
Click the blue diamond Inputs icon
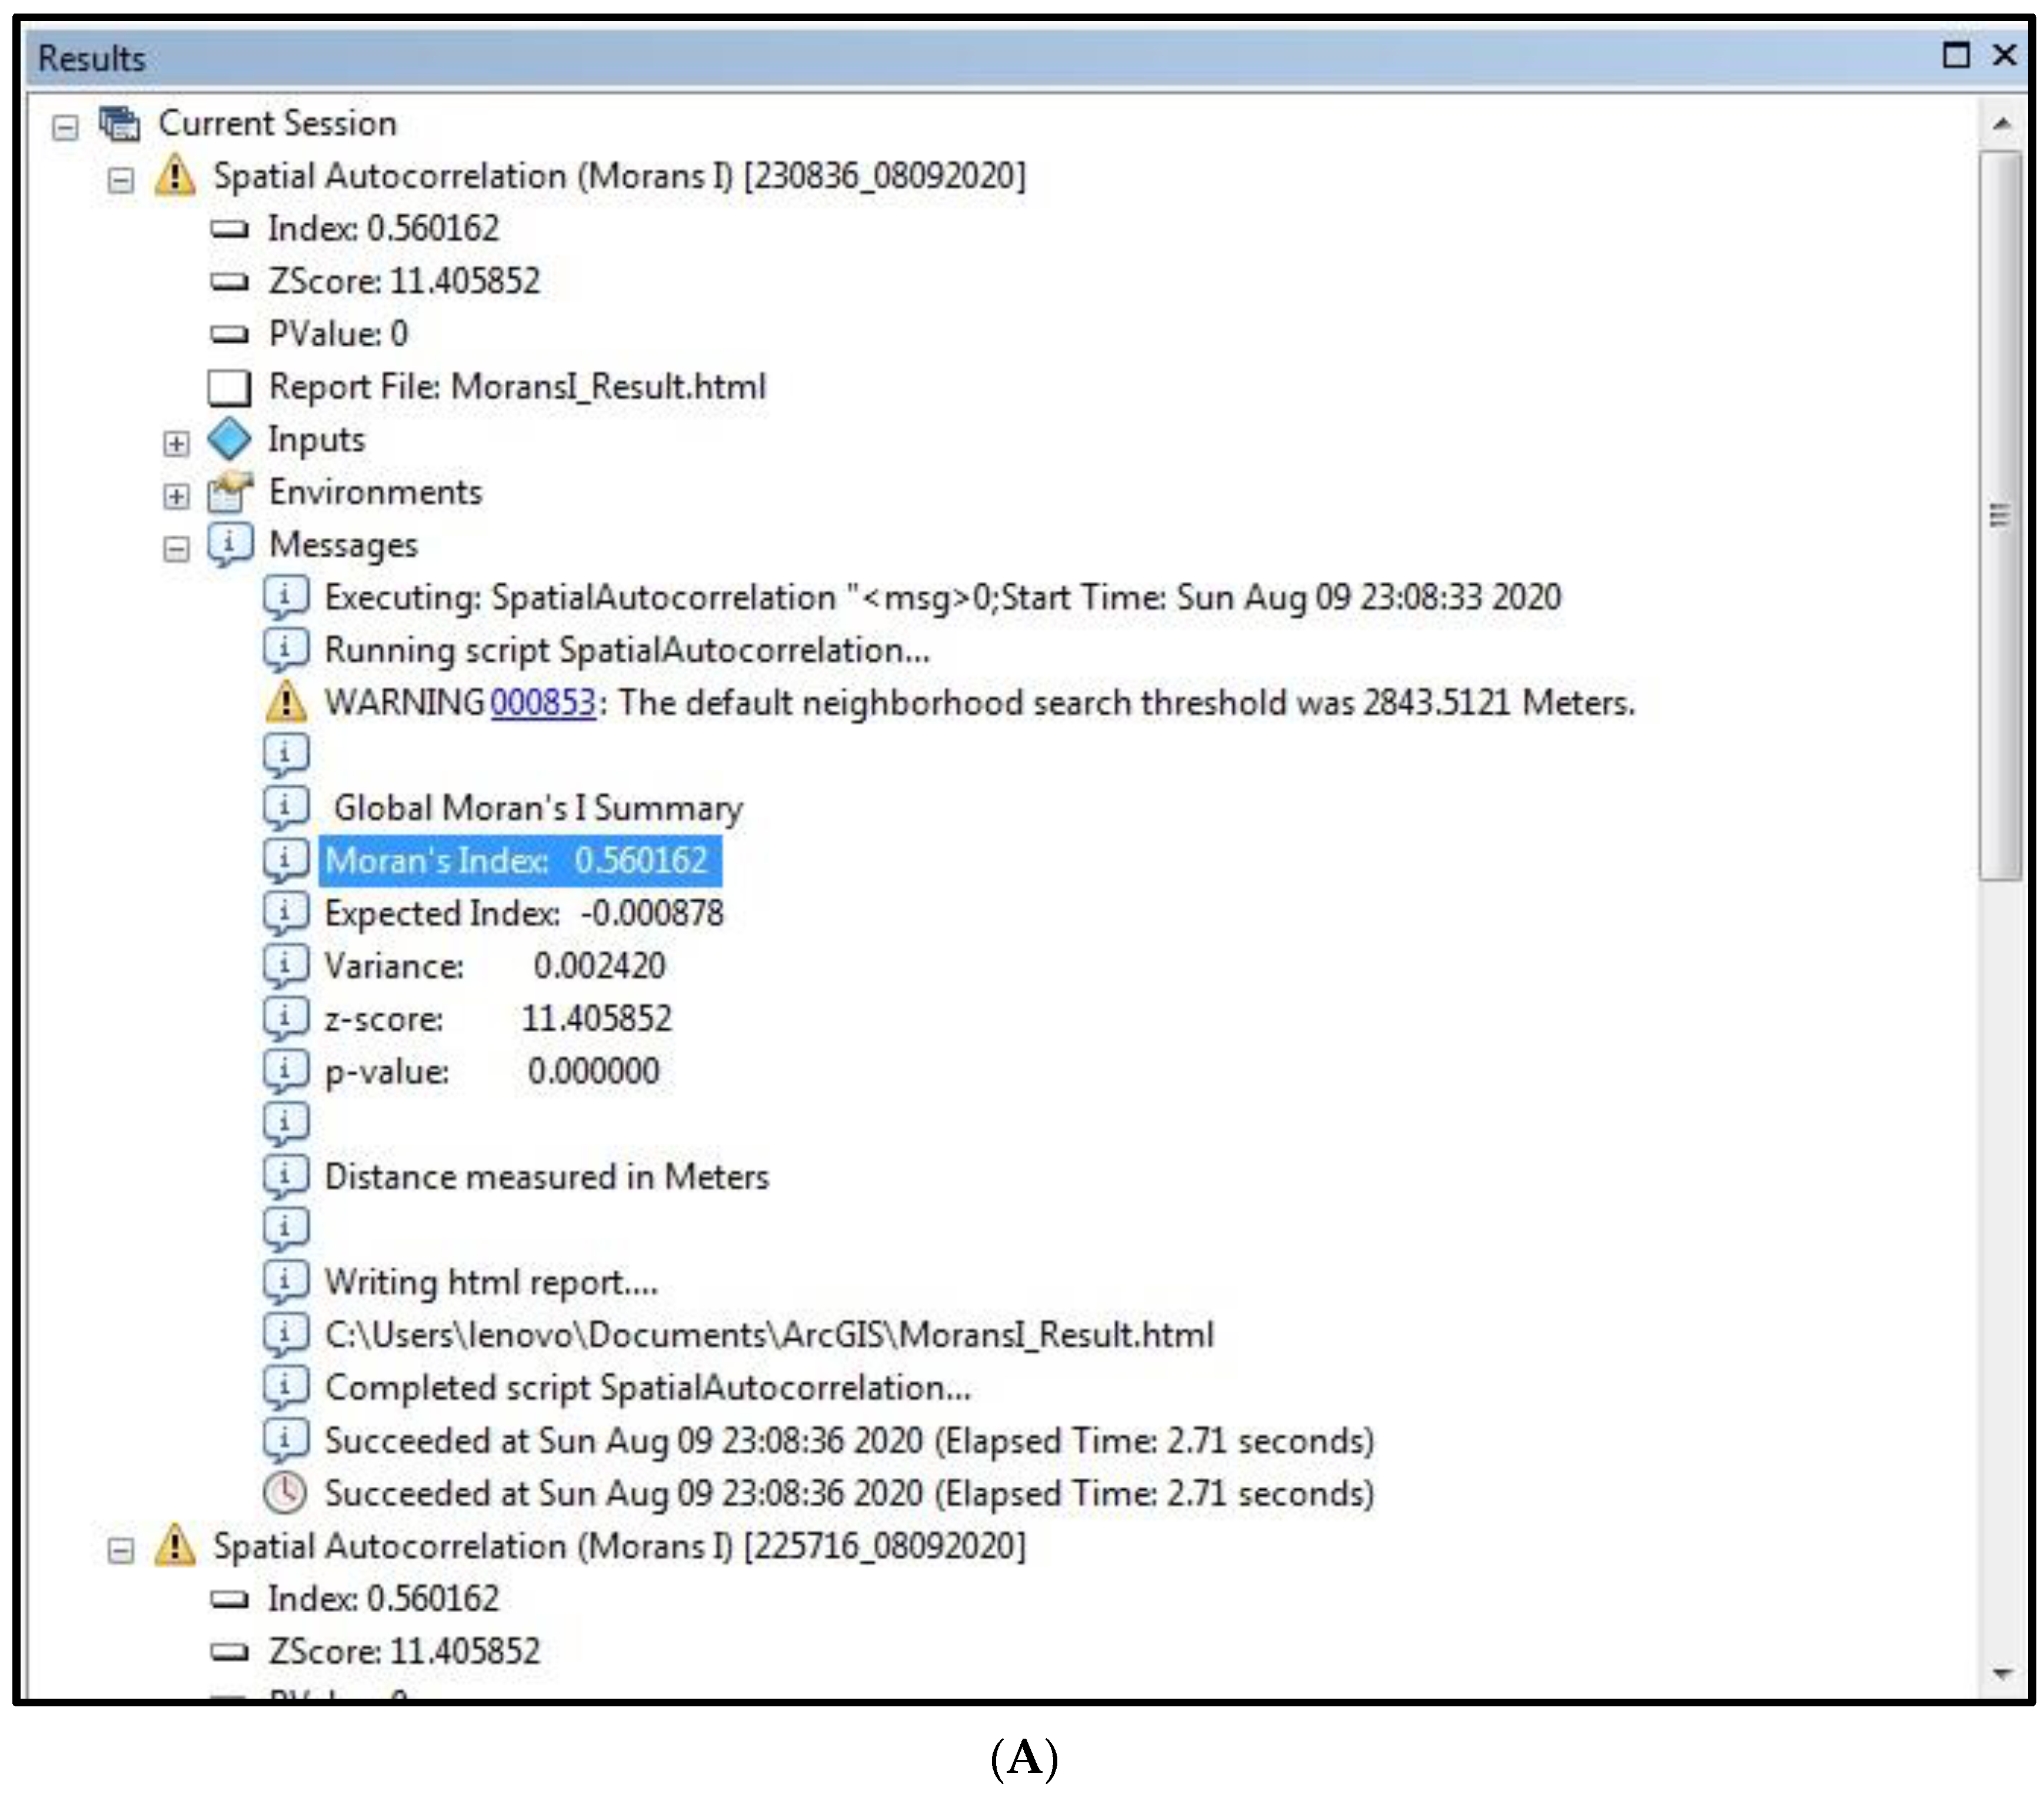pos(229,440)
